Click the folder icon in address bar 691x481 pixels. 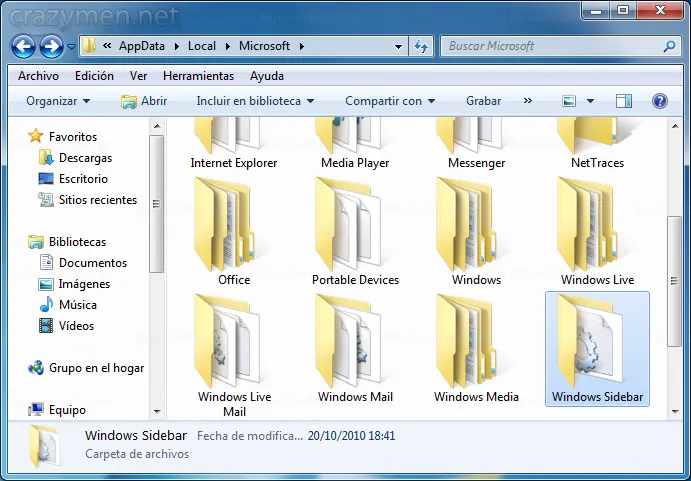pyautogui.click(x=89, y=45)
